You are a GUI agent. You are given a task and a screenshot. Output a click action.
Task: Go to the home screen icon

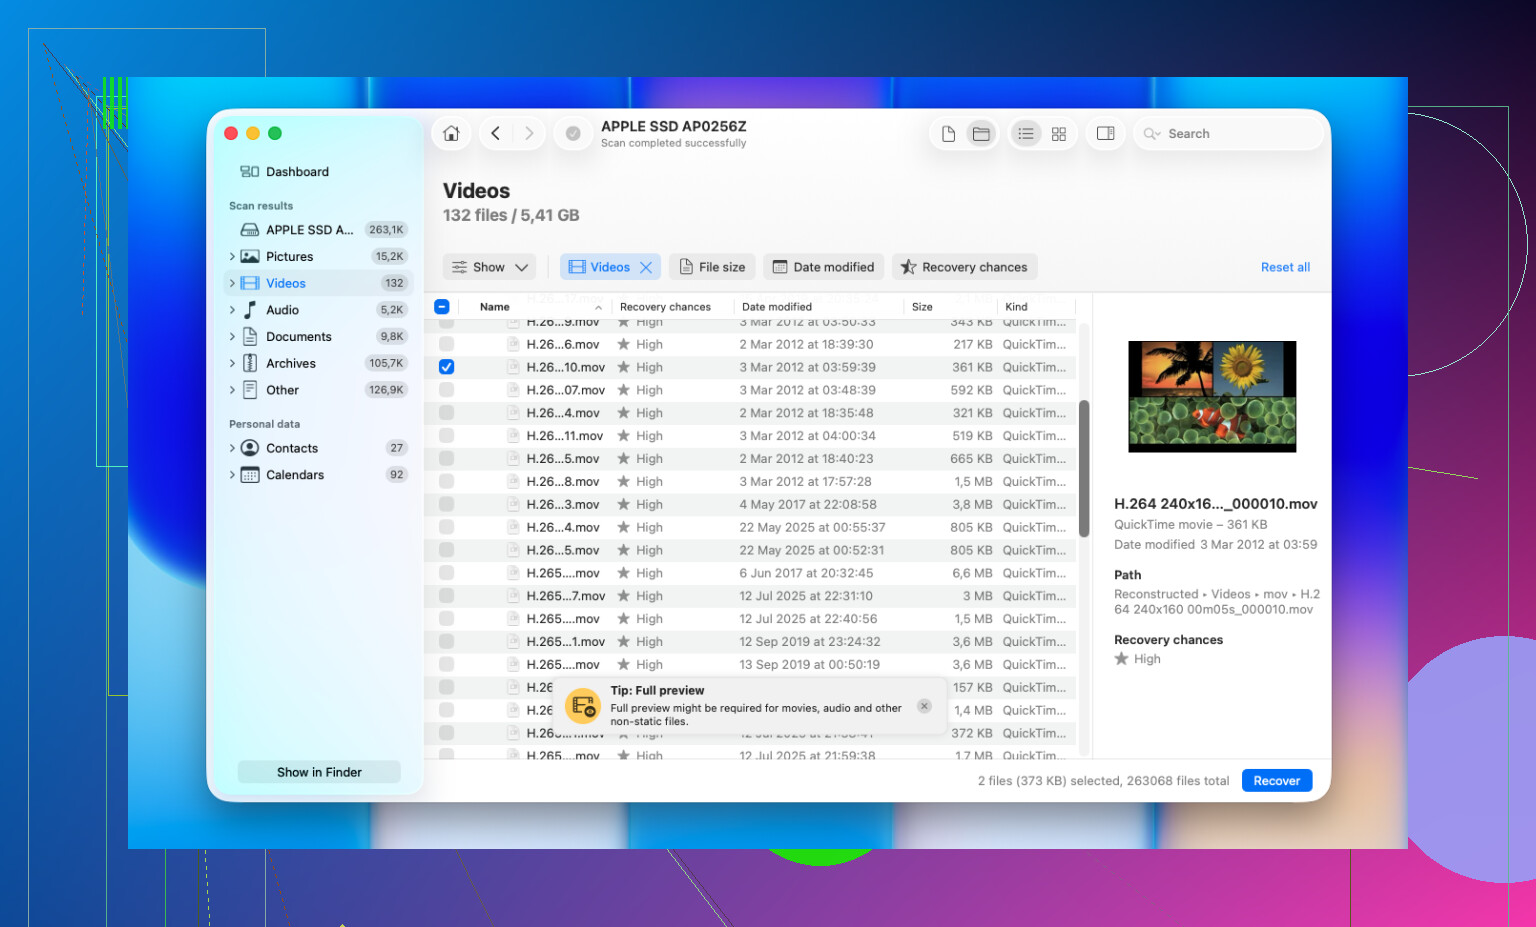[451, 133]
